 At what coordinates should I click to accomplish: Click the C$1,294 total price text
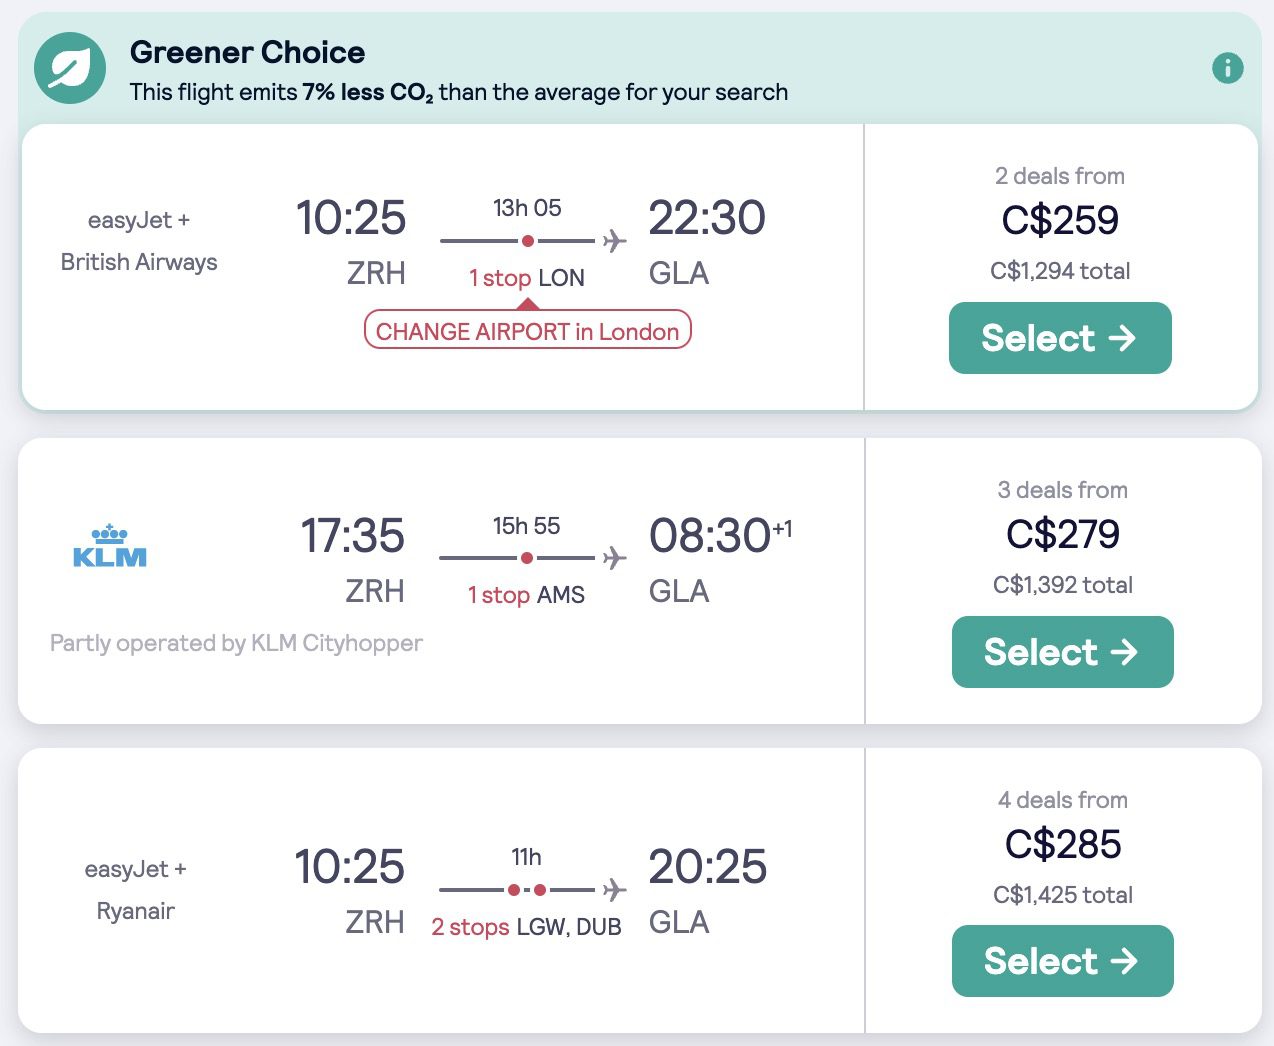click(1060, 271)
